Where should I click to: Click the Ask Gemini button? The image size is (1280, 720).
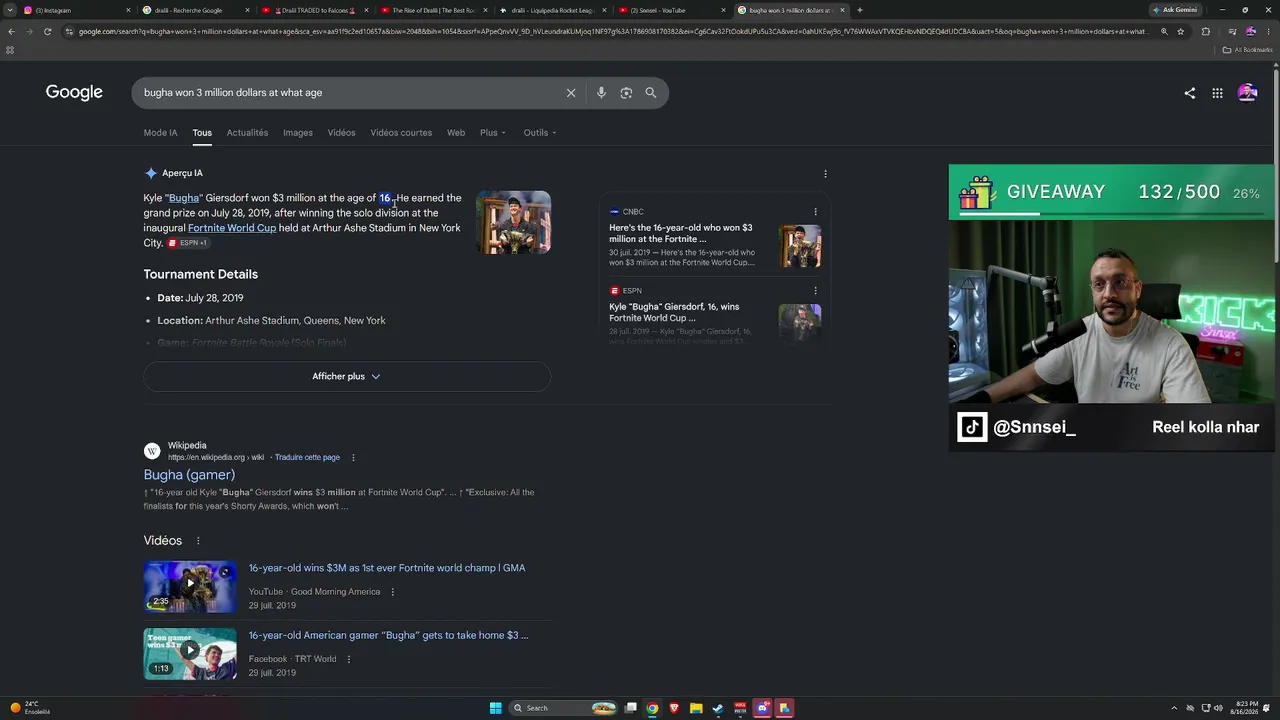click(1175, 10)
